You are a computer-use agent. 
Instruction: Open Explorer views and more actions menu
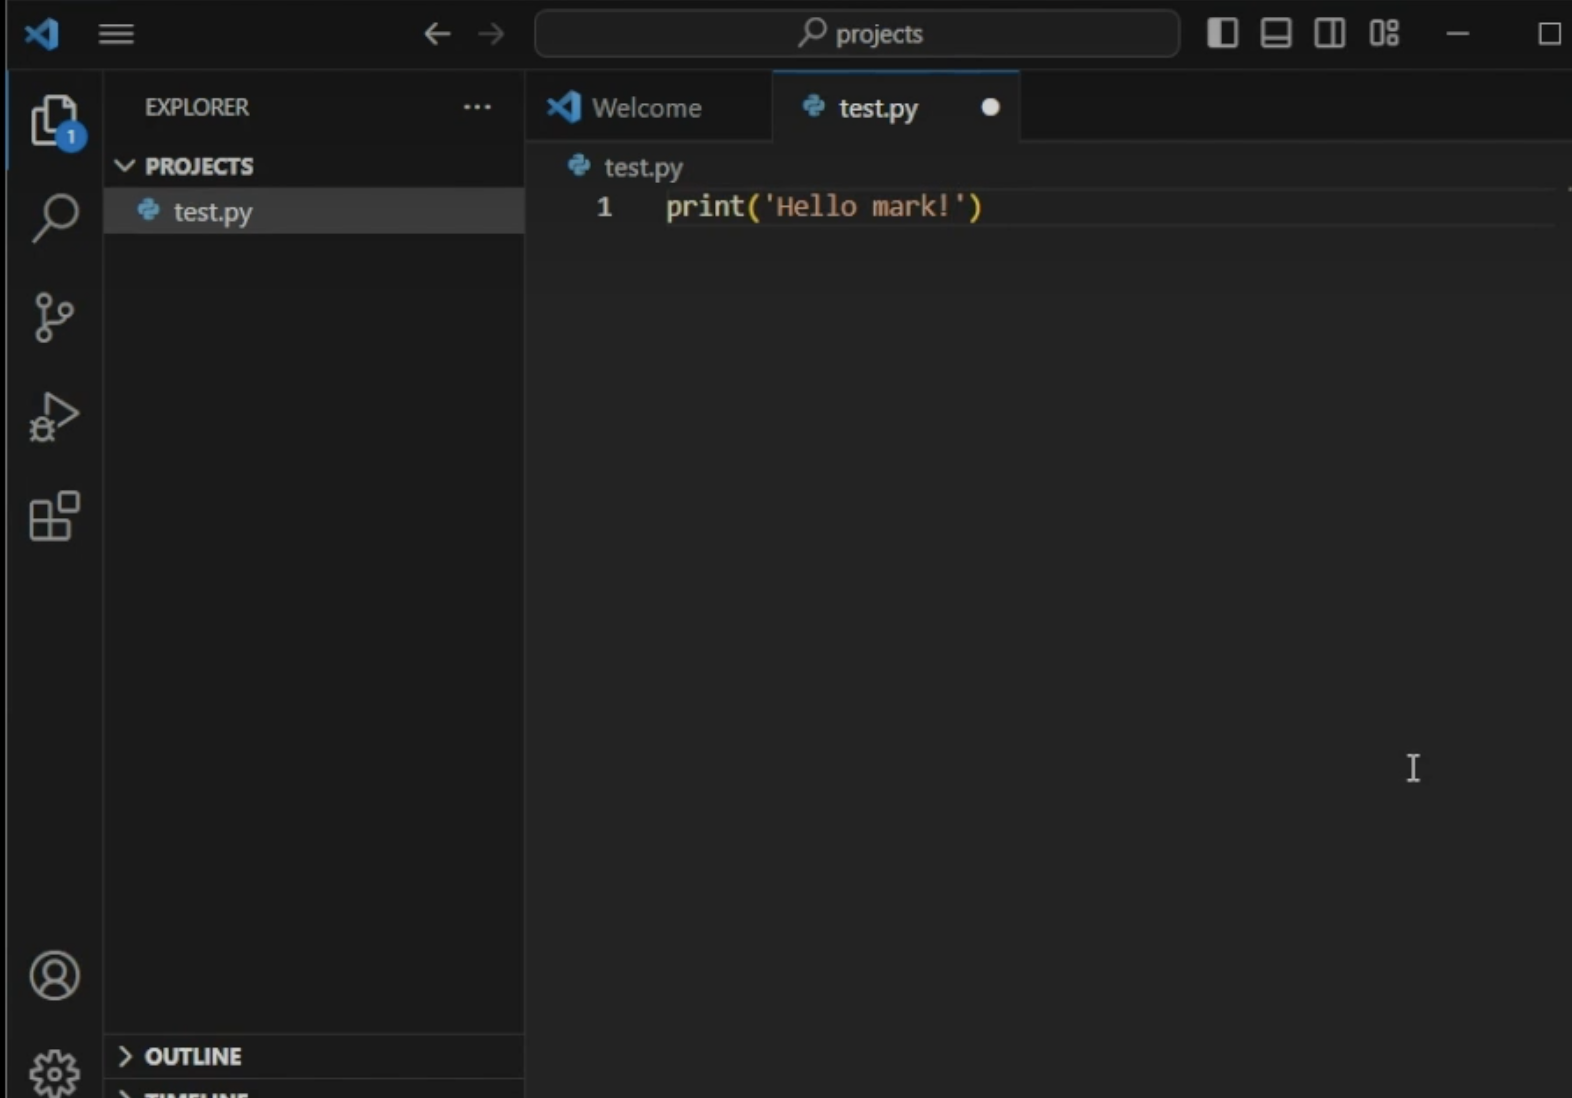pyautogui.click(x=477, y=107)
